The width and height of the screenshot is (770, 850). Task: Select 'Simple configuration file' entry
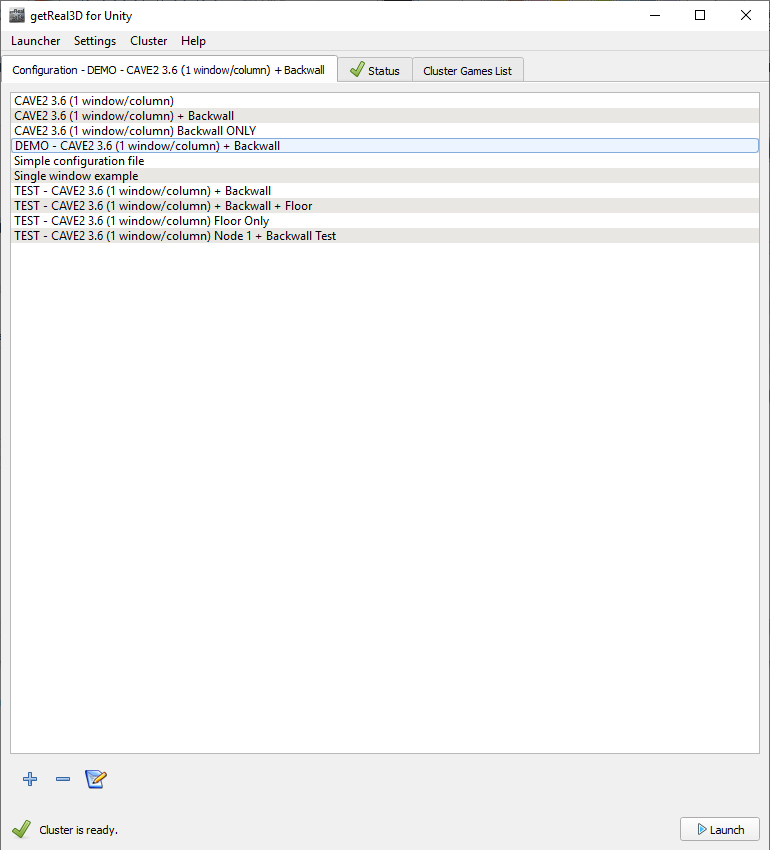coord(384,161)
